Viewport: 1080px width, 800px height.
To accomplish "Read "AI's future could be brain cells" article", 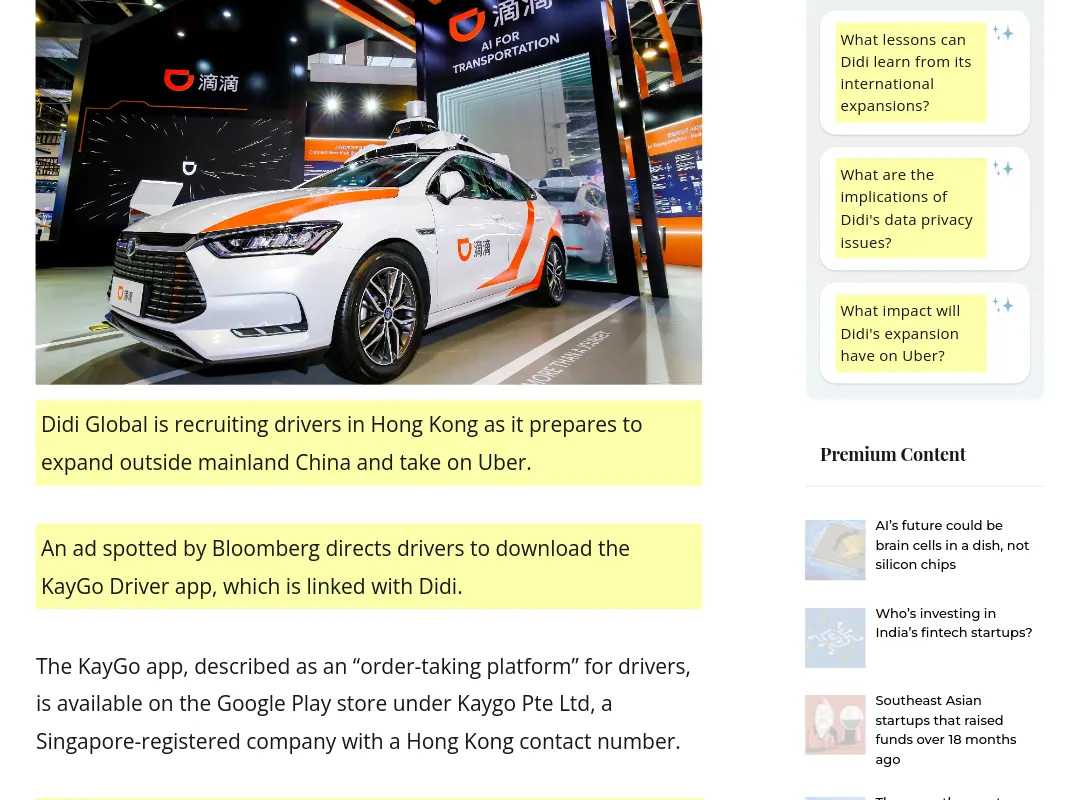I will [951, 545].
